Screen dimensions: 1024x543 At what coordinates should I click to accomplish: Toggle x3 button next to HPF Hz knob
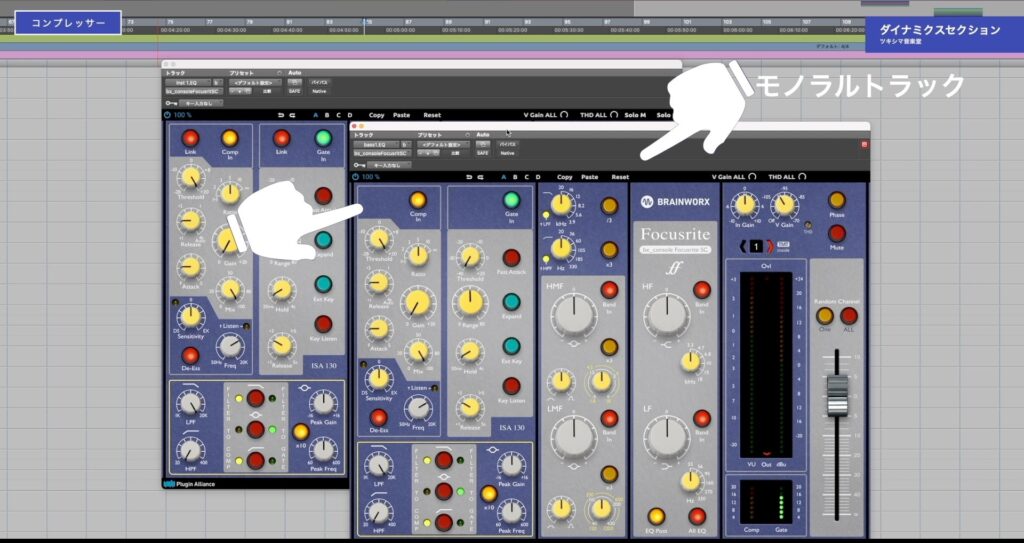609,250
